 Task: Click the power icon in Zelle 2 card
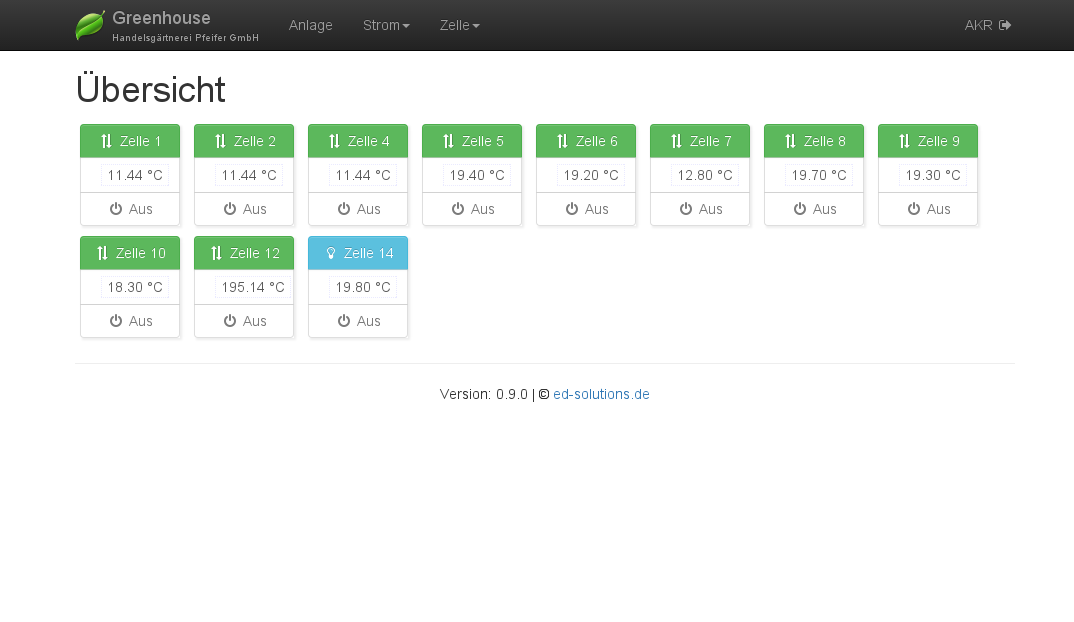(230, 209)
